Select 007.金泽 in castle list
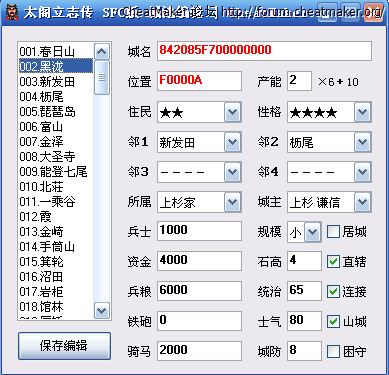 click(56, 141)
